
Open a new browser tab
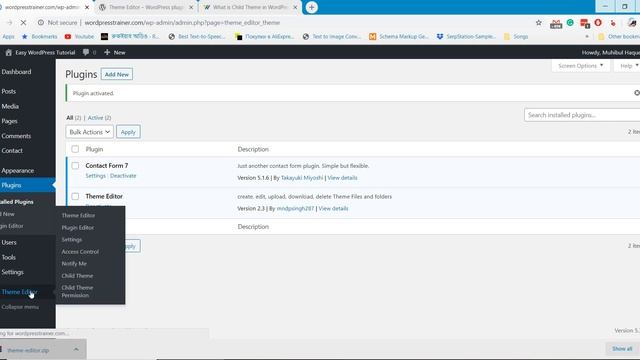[311, 7]
